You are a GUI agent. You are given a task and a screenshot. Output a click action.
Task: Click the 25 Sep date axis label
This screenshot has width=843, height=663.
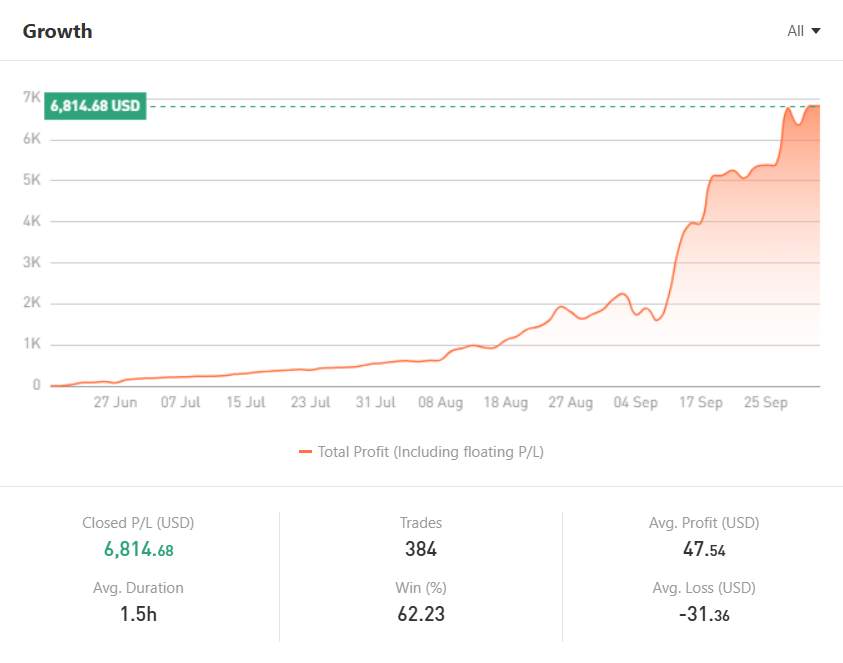pos(765,403)
